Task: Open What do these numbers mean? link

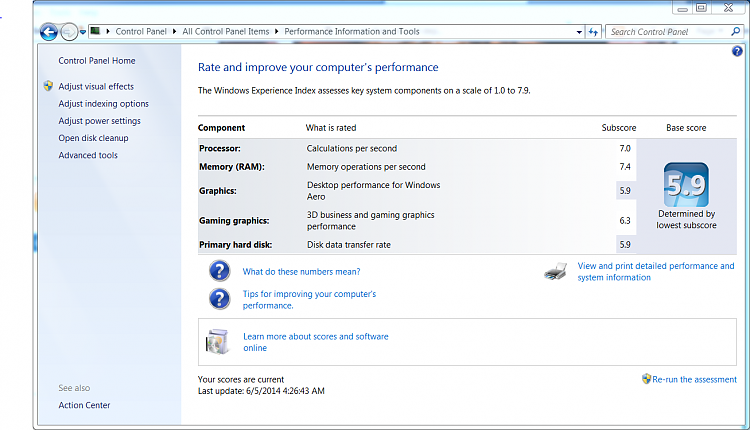Action: 301,272
